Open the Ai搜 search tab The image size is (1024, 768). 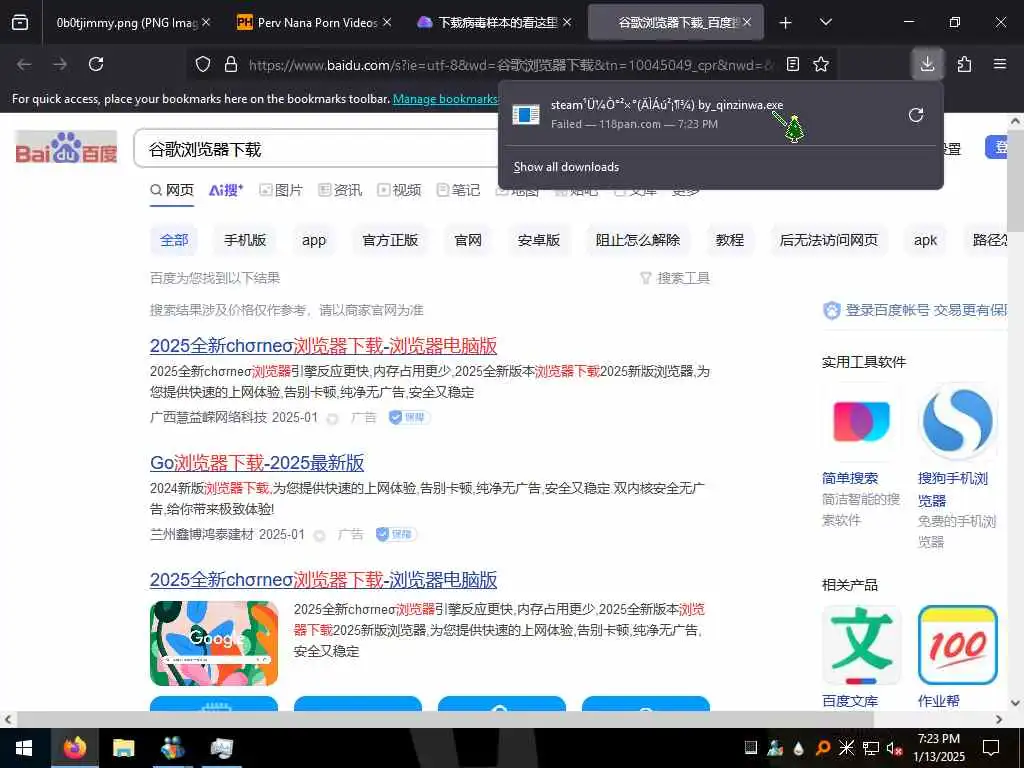tap(226, 190)
